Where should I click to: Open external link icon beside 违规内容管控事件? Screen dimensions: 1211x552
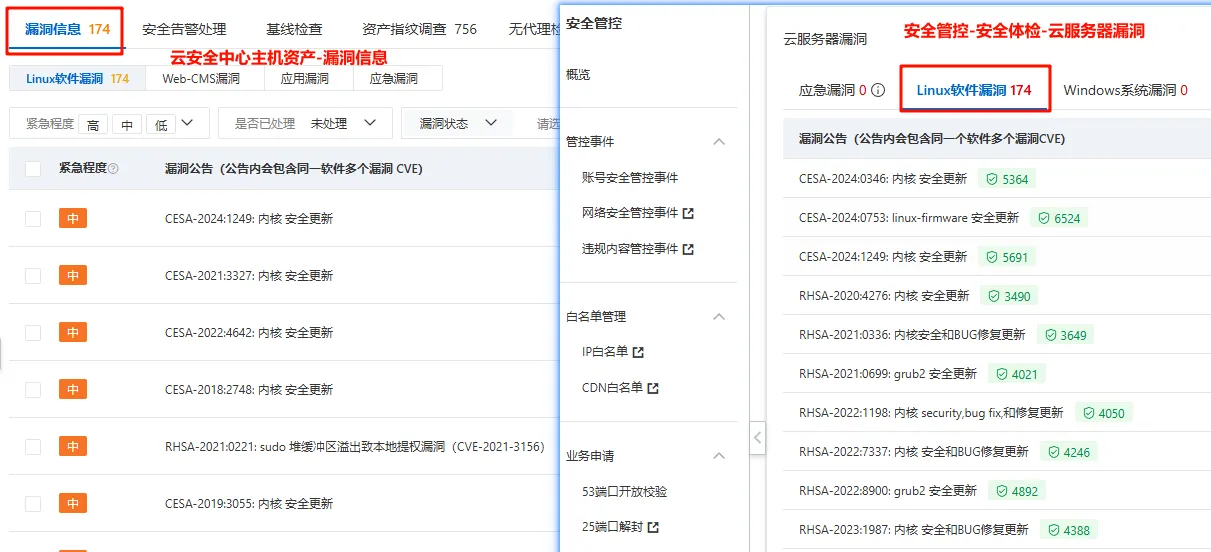(688, 249)
